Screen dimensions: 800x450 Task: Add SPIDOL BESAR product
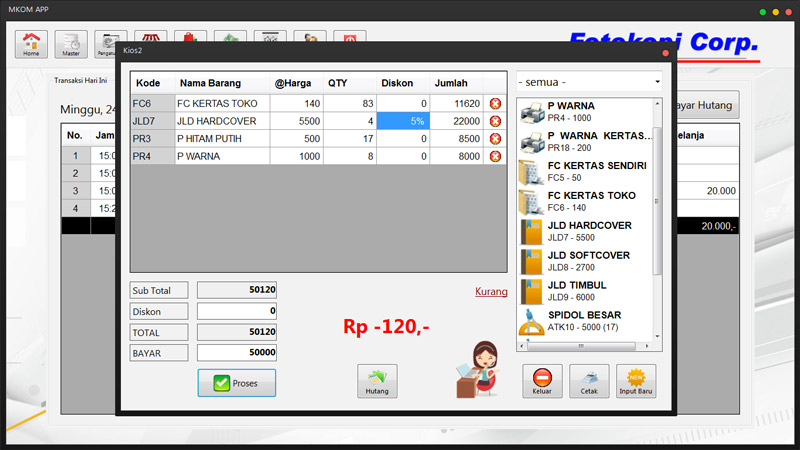[585, 321]
